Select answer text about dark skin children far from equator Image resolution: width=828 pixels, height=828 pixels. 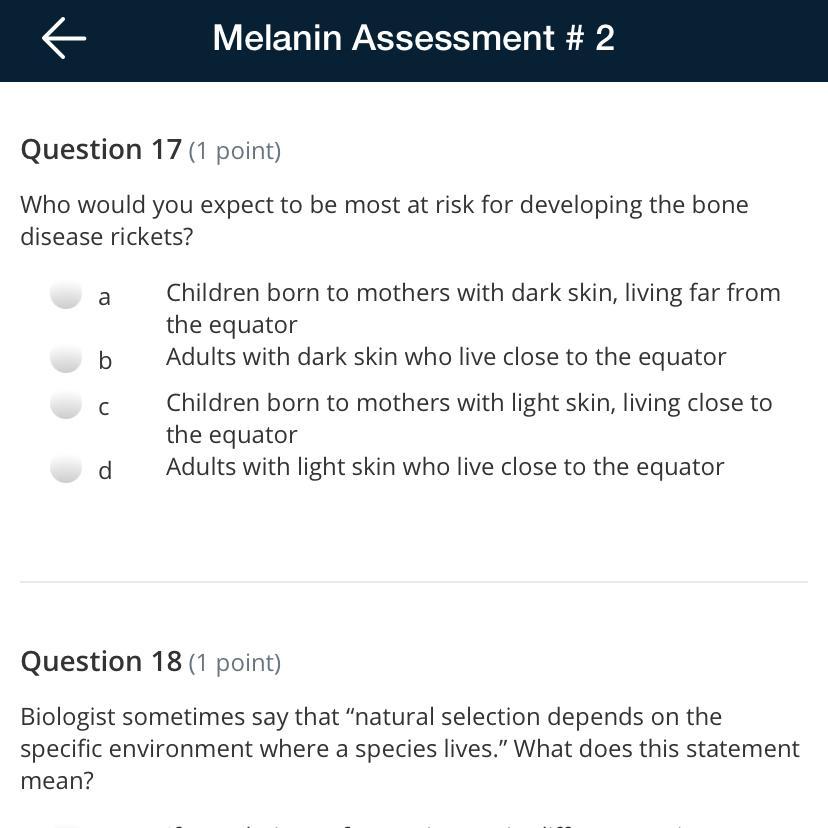tap(472, 308)
